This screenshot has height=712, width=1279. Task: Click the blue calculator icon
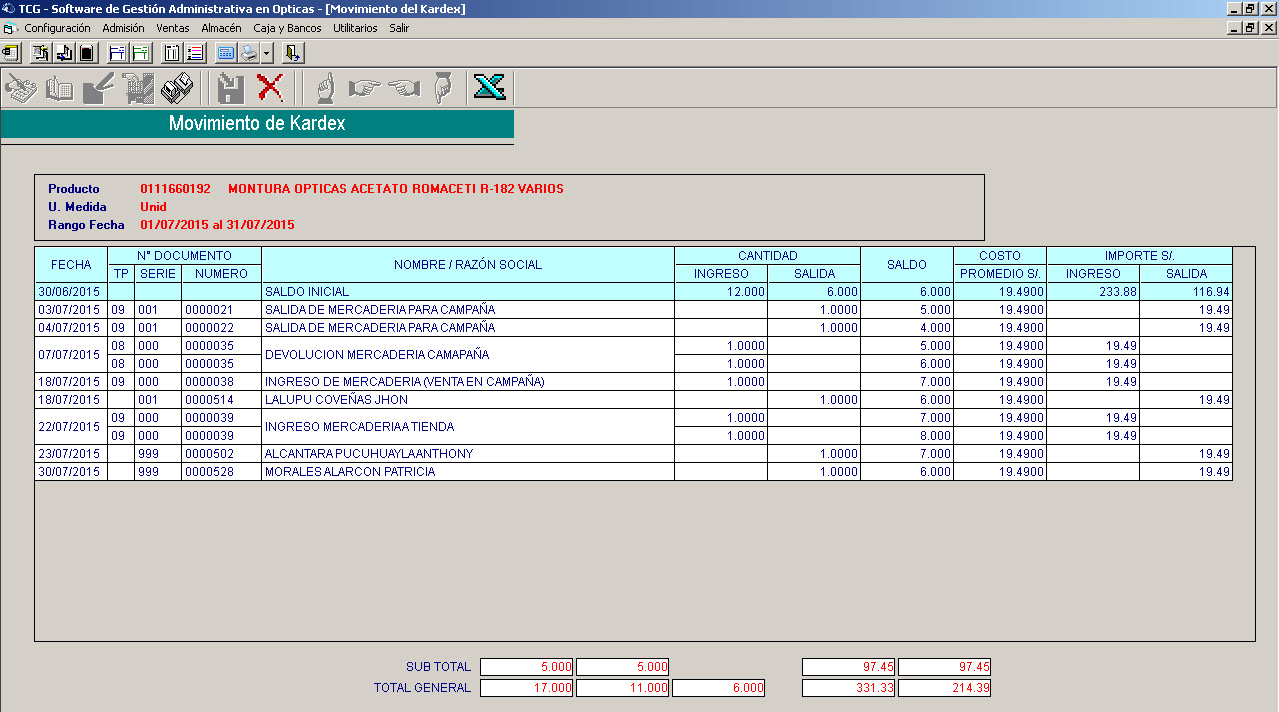(x=225, y=53)
